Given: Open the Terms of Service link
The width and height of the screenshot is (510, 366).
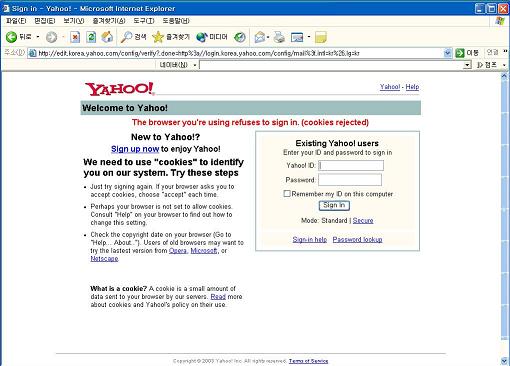Looking at the screenshot, I should tap(308, 361).
